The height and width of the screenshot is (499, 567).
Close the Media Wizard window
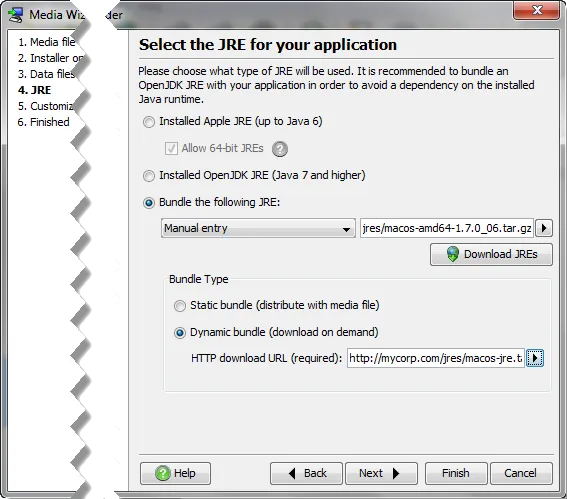pos(537,10)
